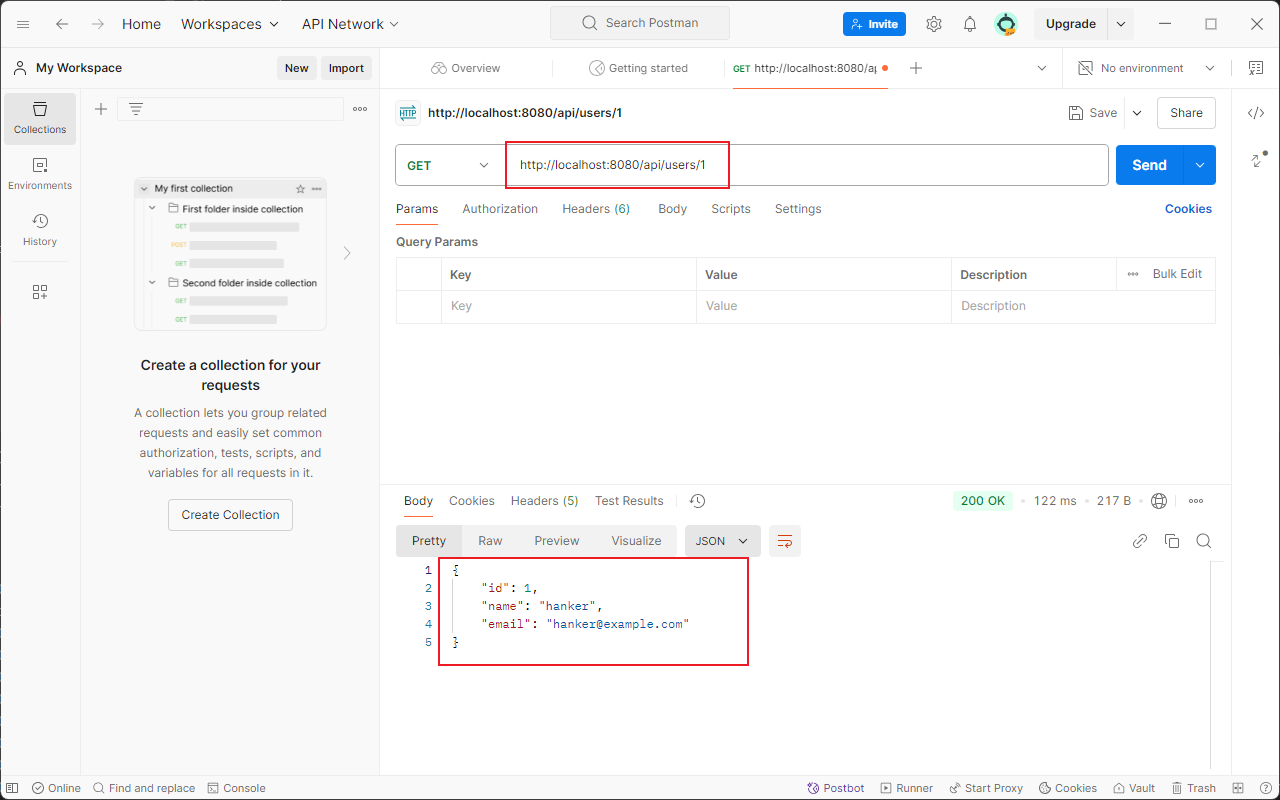Screen dimensions: 1280x800
Task: Open the Test Results response tab
Action: pyautogui.click(x=629, y=501)
